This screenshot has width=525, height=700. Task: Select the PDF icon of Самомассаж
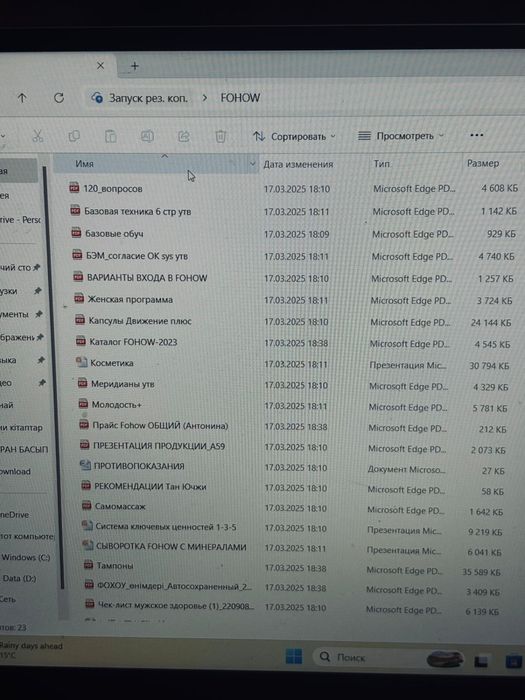86,506
